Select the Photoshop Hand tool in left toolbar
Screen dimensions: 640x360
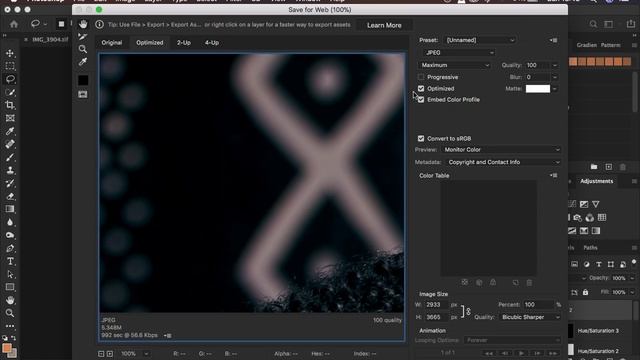pos(10,300)
